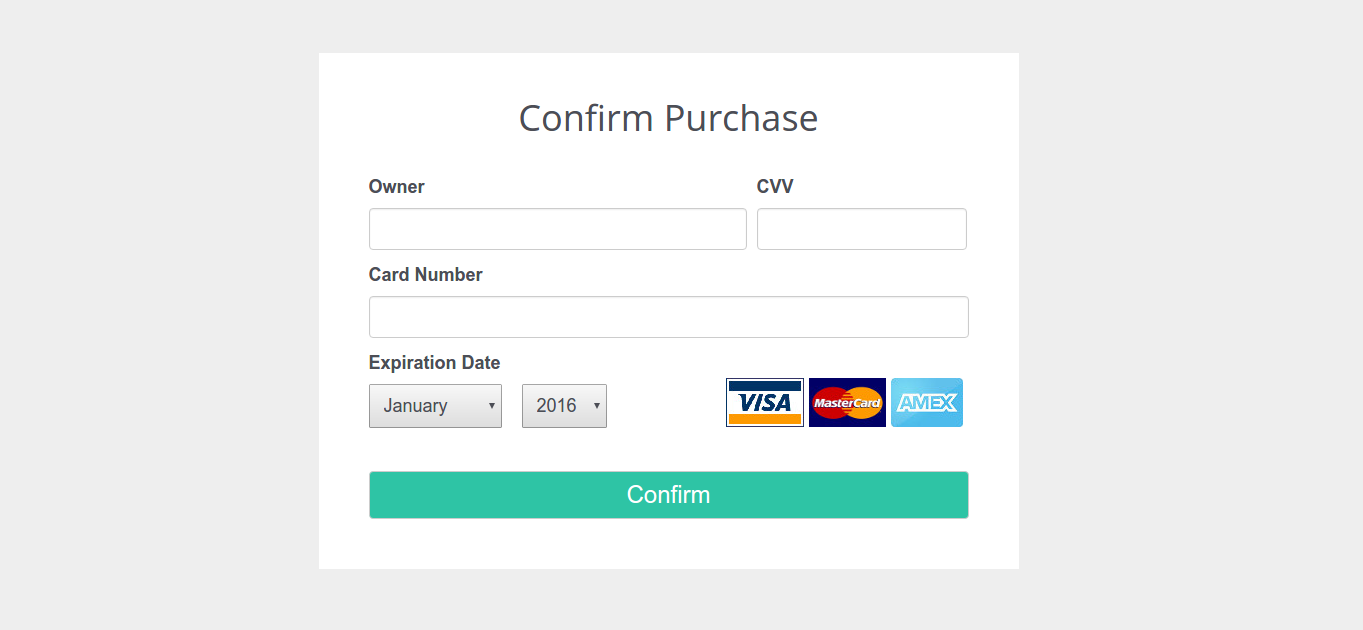Screen dimensions: 1363x630
Task: Click the MasterCard payment icon
Action: pos(847,402)
